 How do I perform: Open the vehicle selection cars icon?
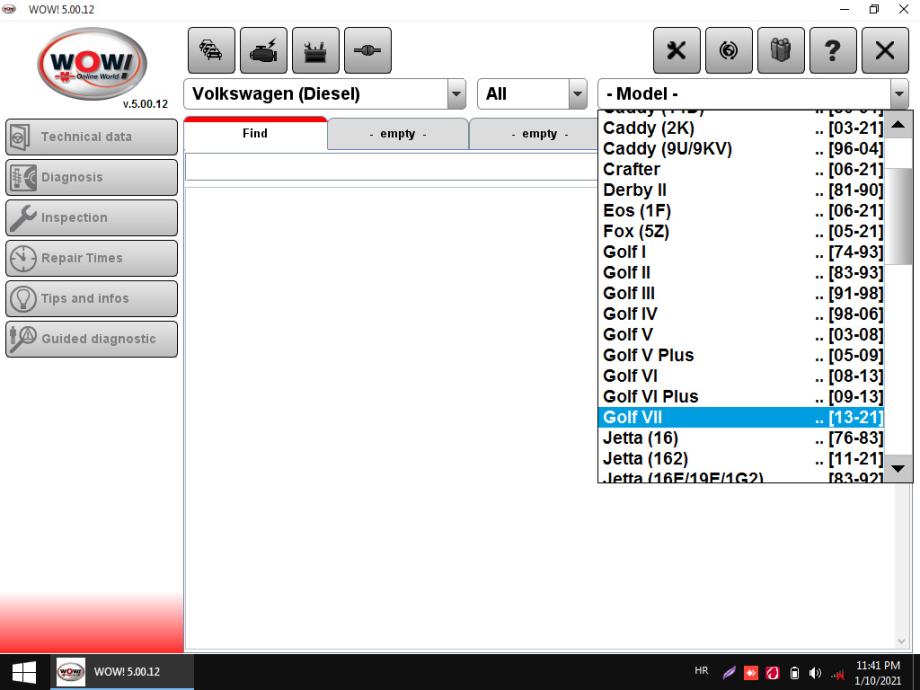click(x=211, y=50)
